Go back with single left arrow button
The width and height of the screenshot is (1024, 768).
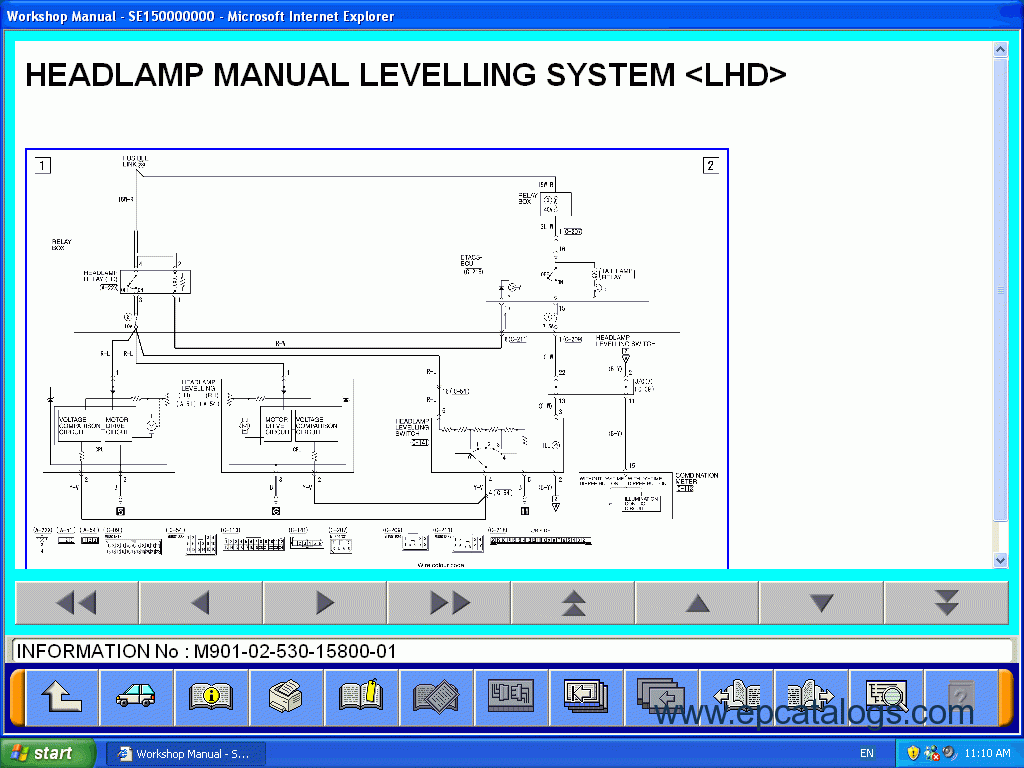coord(200,603)
